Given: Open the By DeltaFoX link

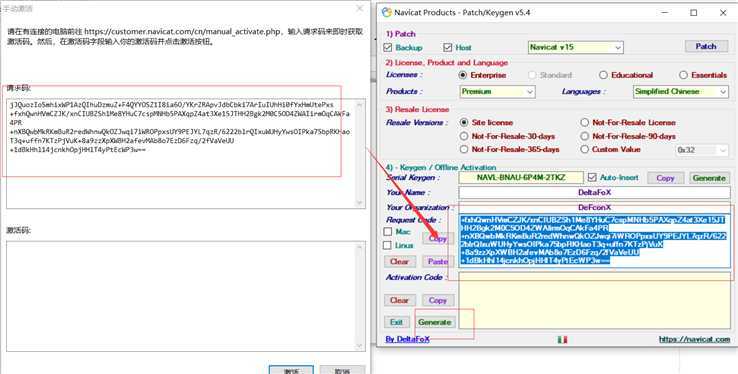Looking at the screenshot, I should pos(407,339).
